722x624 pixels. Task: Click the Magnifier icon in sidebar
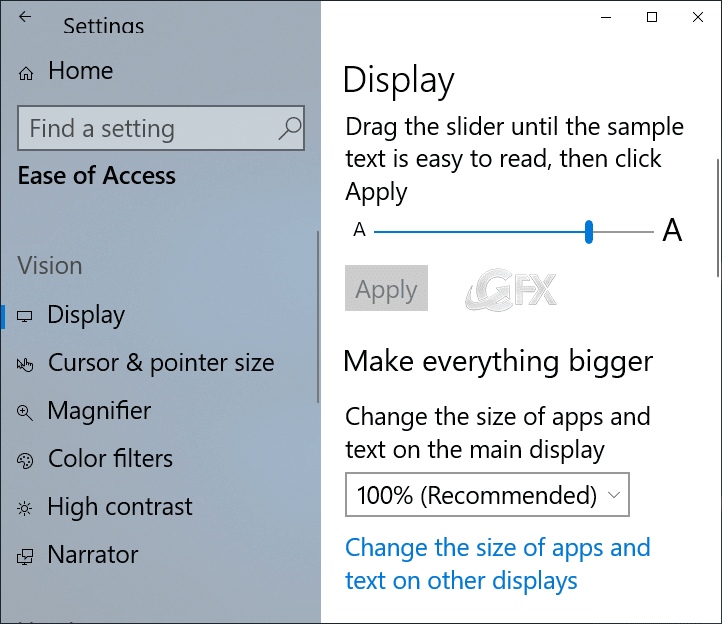pos(25,412)
